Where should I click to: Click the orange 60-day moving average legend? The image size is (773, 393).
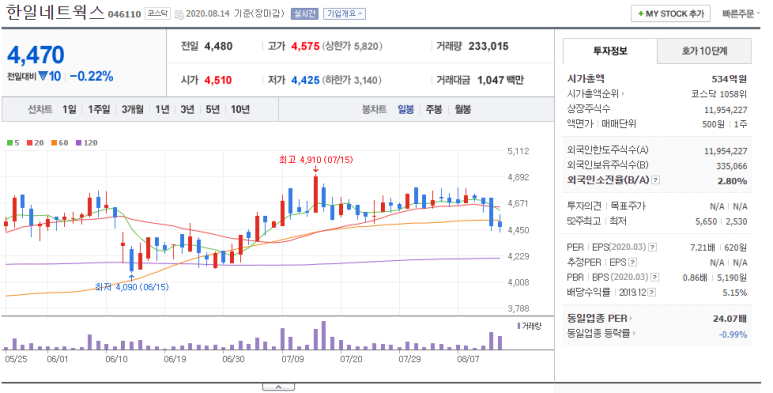[x=60, y=143]
